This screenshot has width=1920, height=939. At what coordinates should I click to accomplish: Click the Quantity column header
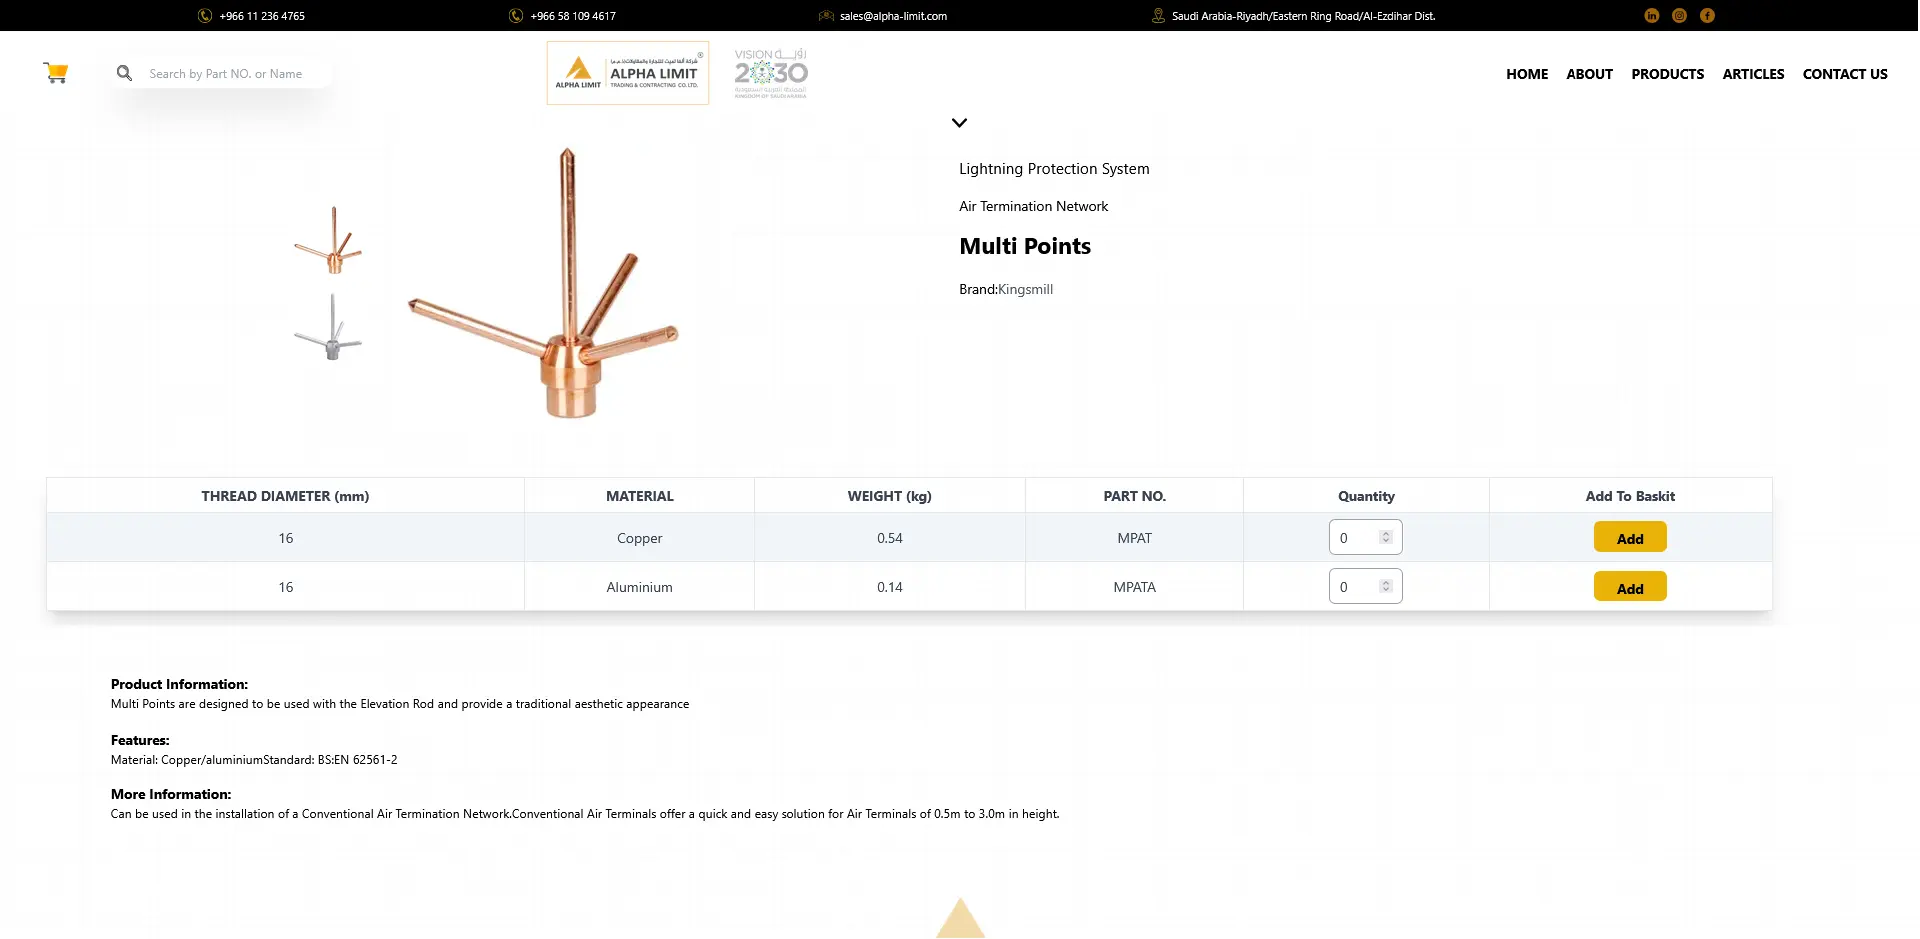(x=1366, y=496)
